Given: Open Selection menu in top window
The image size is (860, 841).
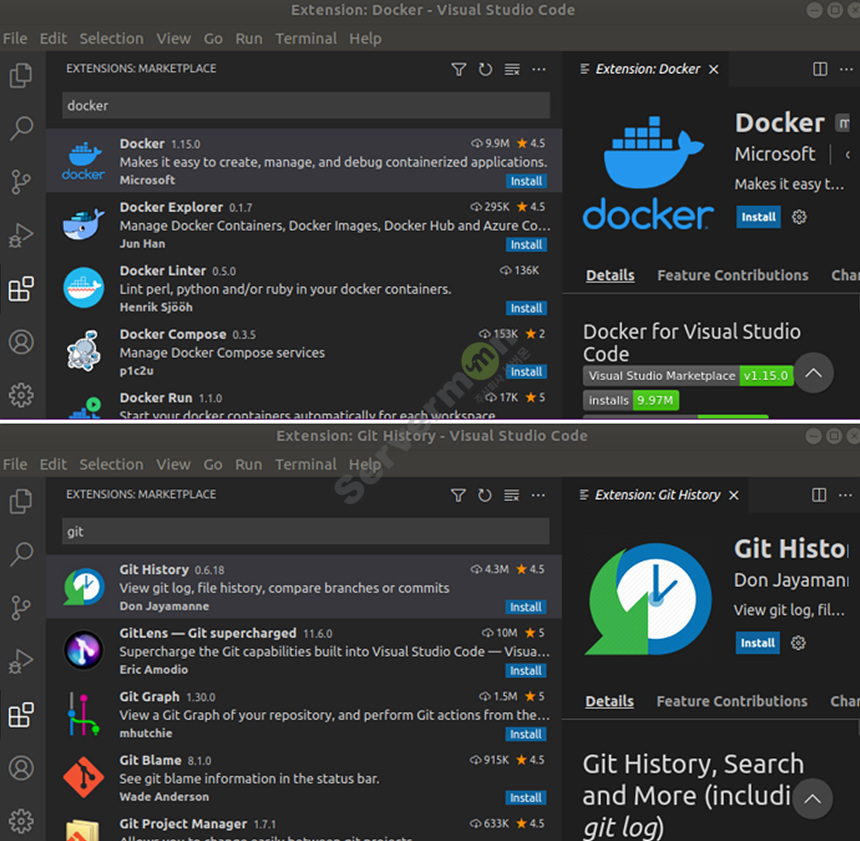Looking at the screenshot, I should coord(111,38).
